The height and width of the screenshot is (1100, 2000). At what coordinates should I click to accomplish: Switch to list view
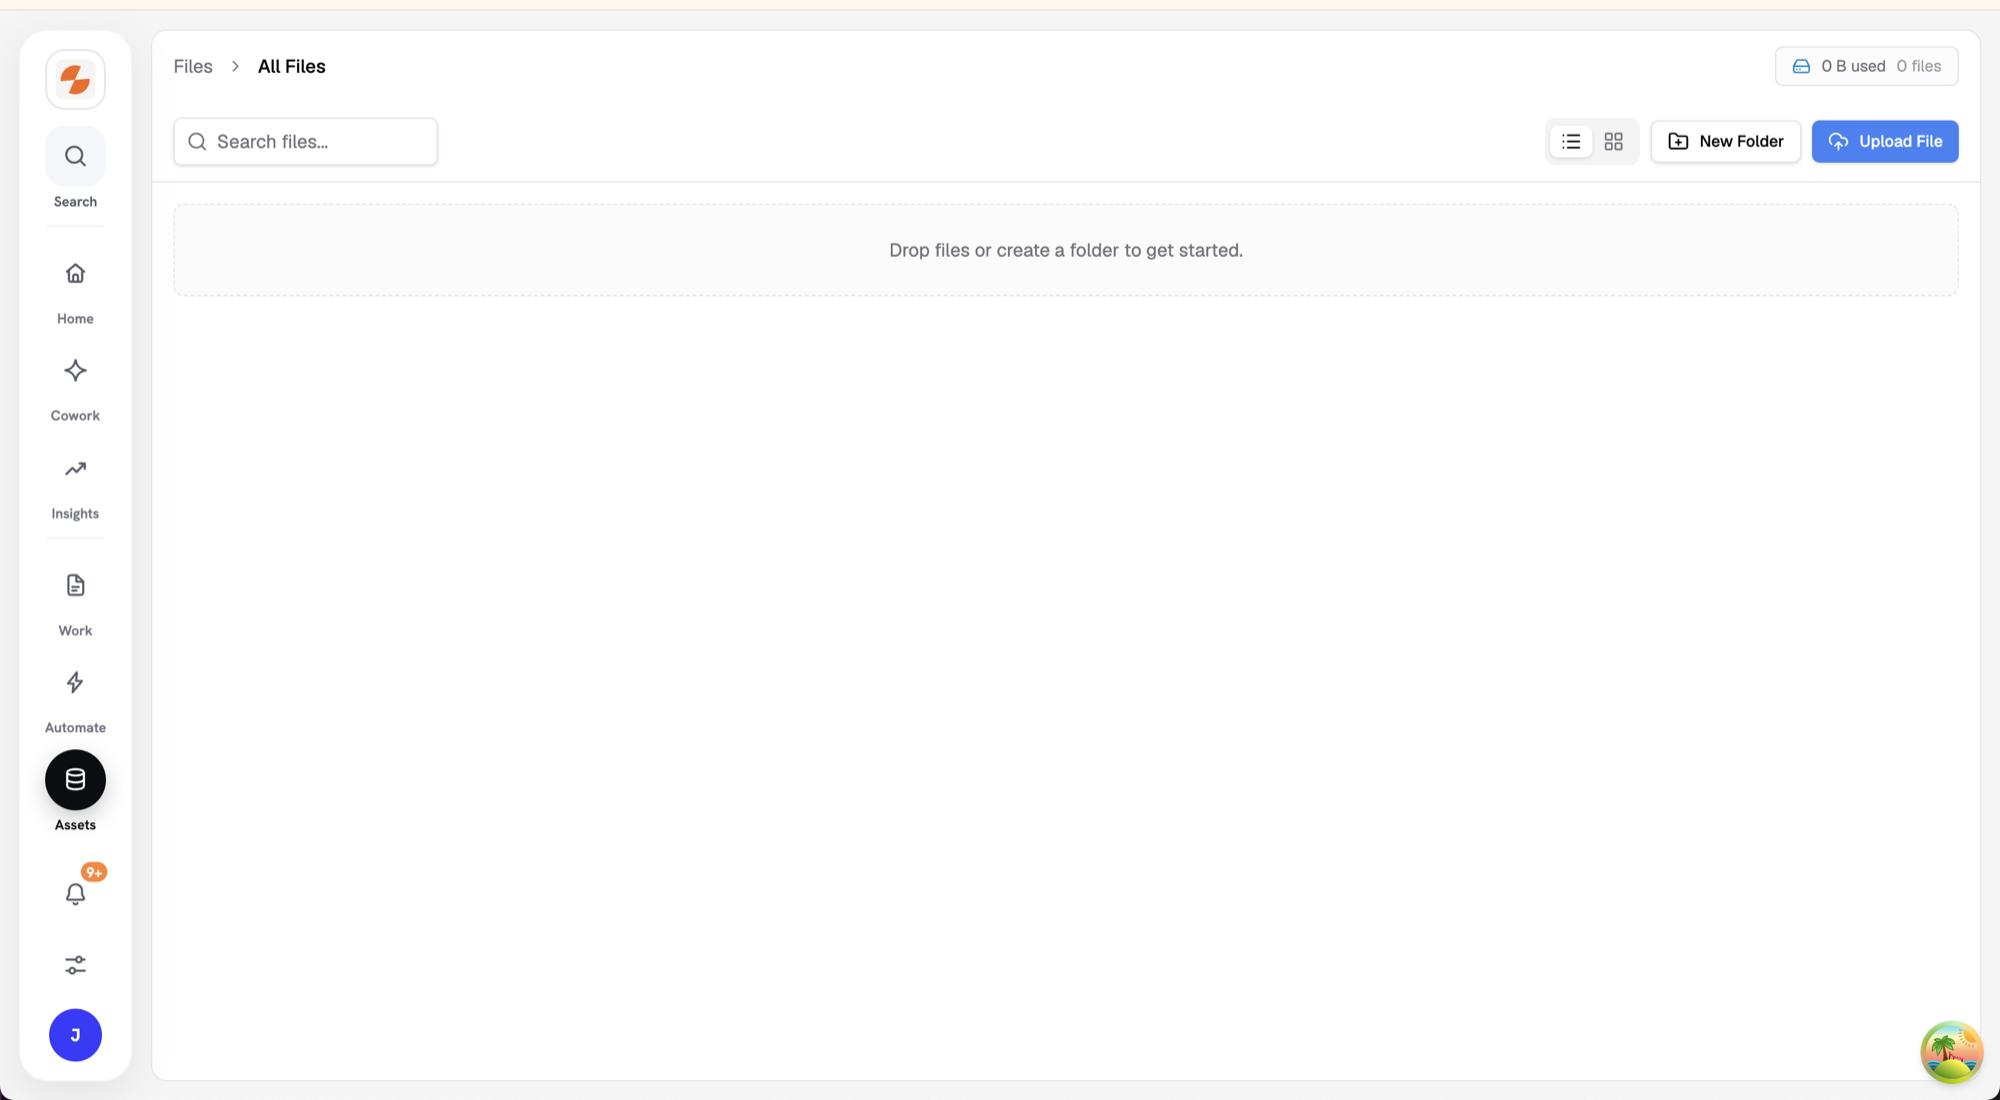1571,142
